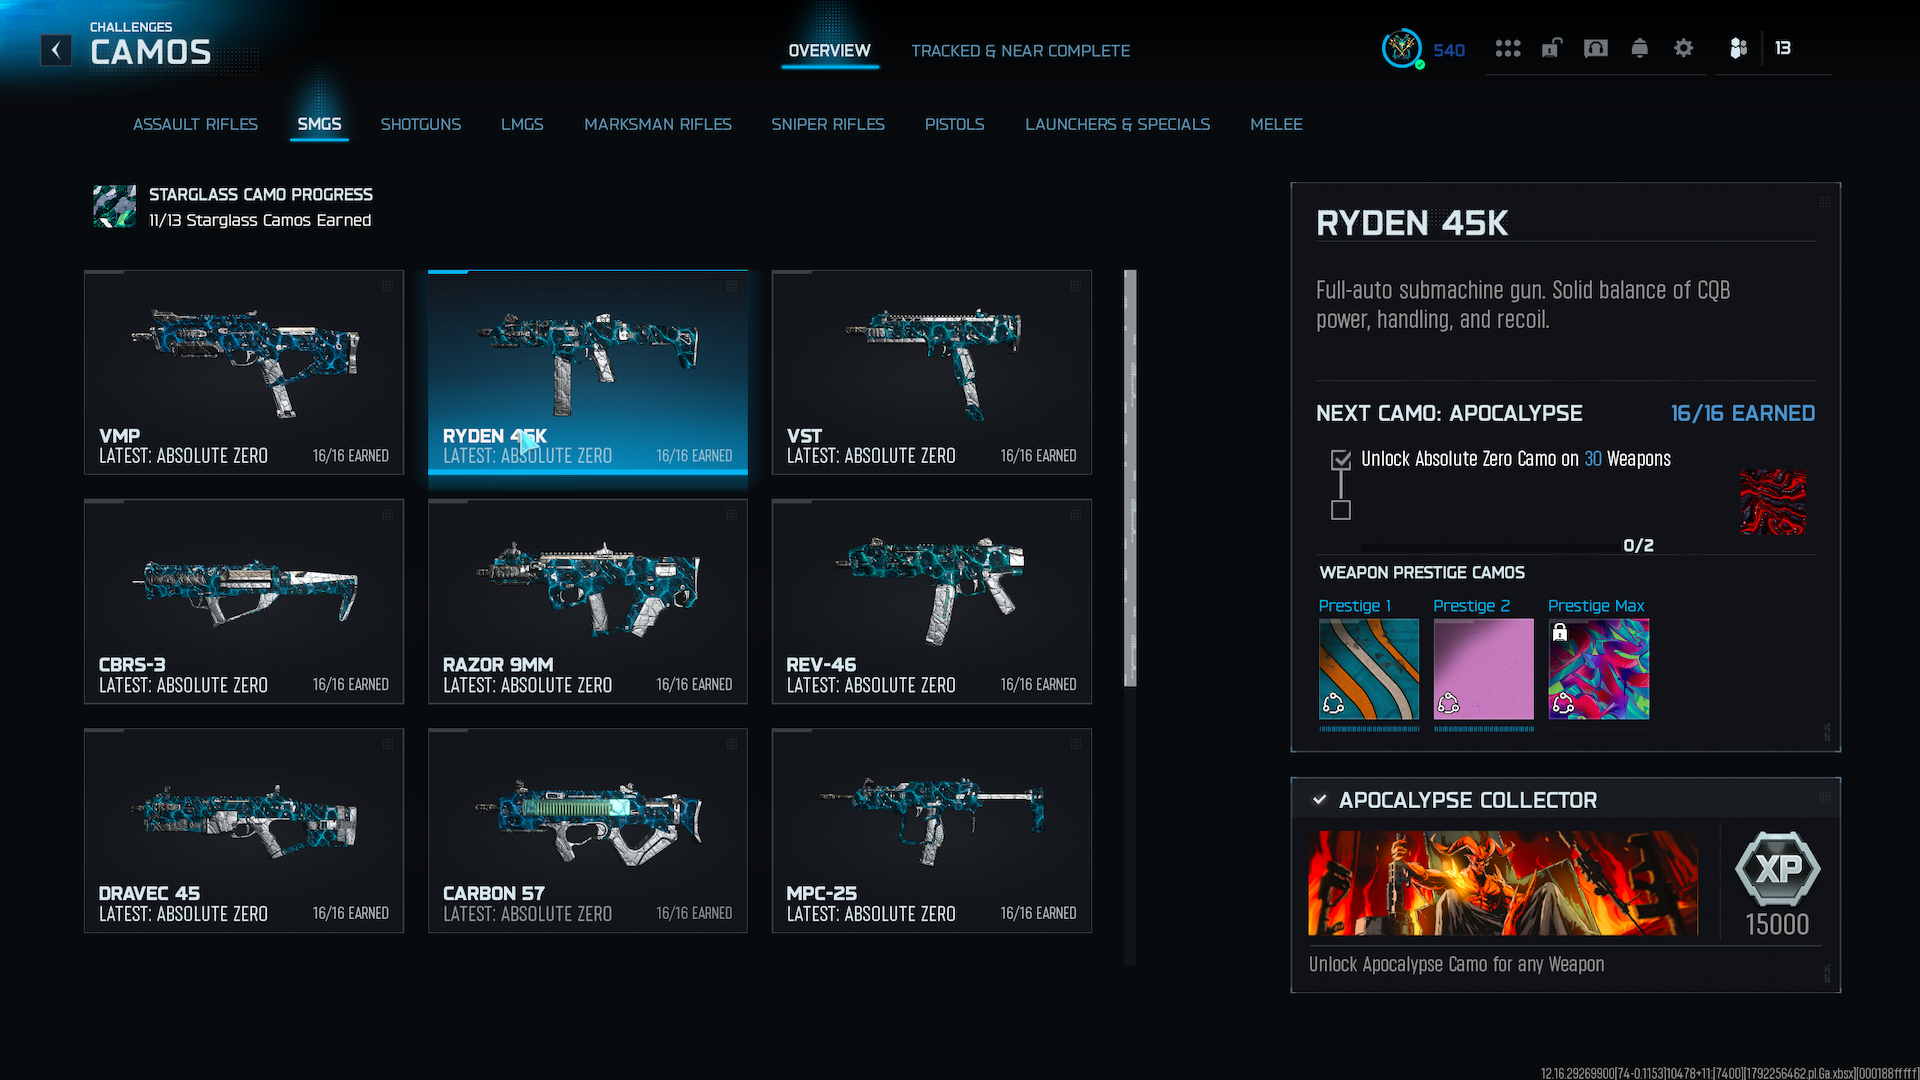Click the 540 currency value
This screenshot has height=1080, width=1920.
1449,50
